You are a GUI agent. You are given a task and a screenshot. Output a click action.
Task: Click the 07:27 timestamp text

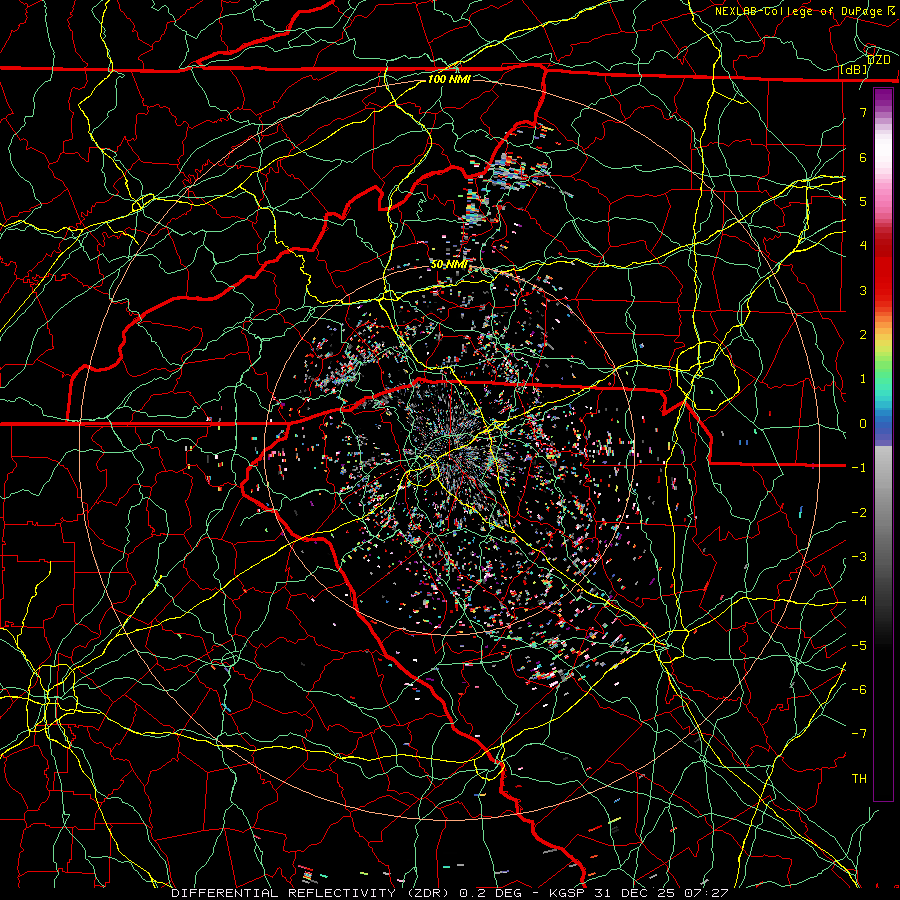tap(709, 893)
